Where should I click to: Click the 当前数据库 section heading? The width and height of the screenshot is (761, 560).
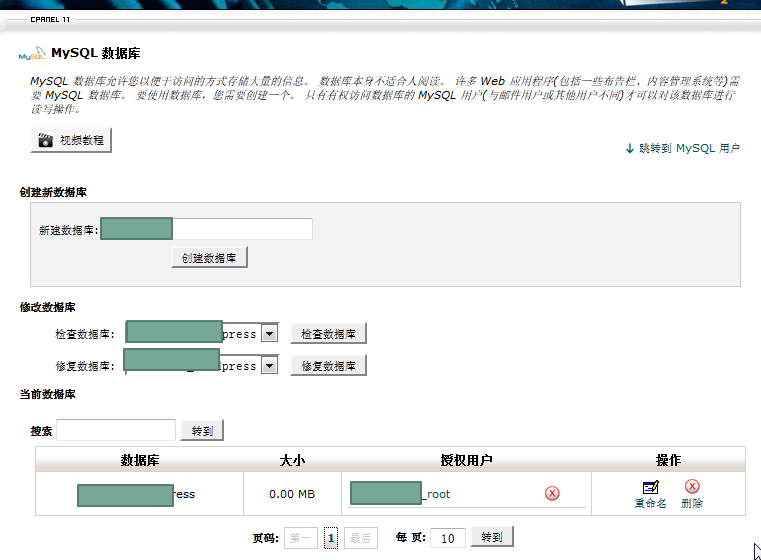[x=48, y=394]
